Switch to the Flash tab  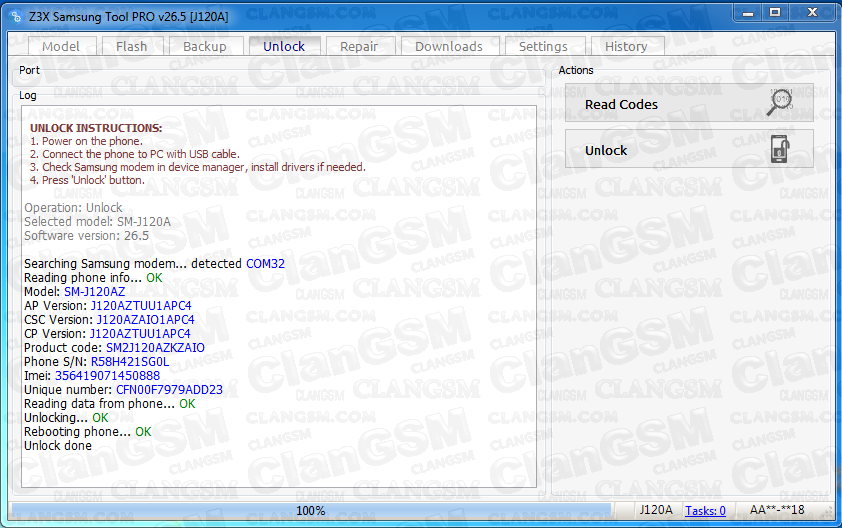(132, 46)
